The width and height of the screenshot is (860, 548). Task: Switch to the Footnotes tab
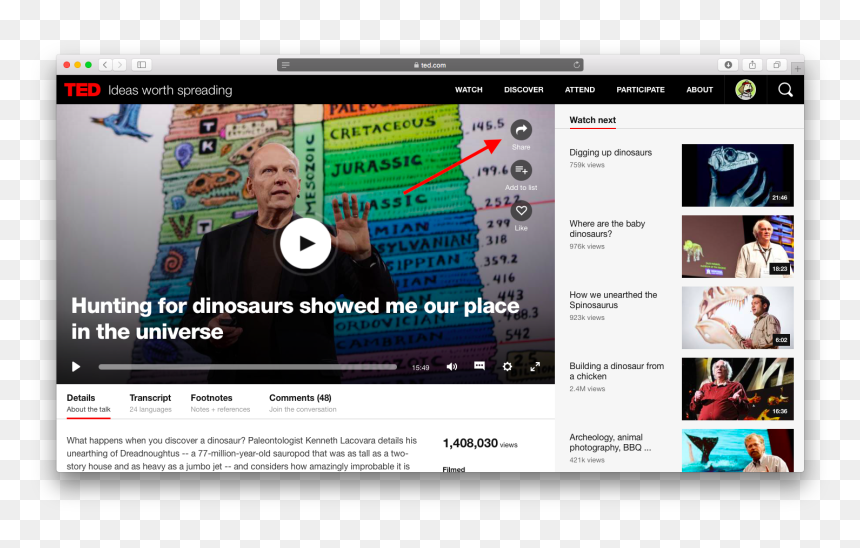(220, 403)
